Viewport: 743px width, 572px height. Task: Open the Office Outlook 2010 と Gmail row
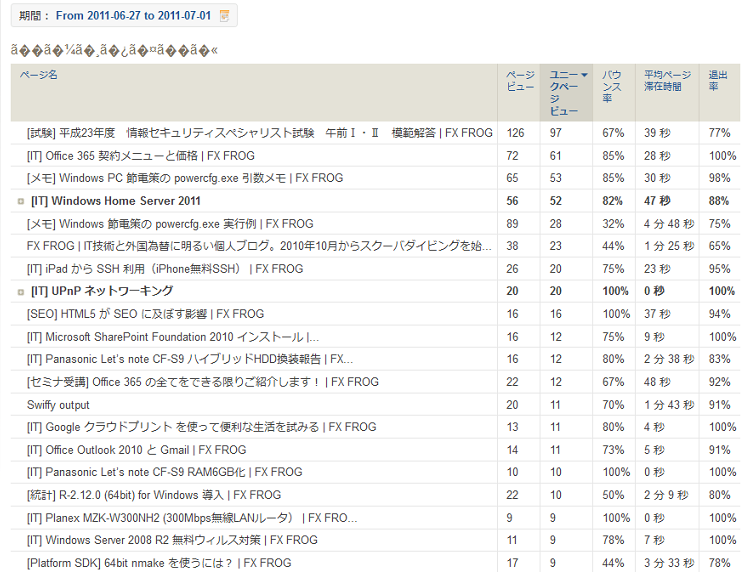(x=136, y=450)
